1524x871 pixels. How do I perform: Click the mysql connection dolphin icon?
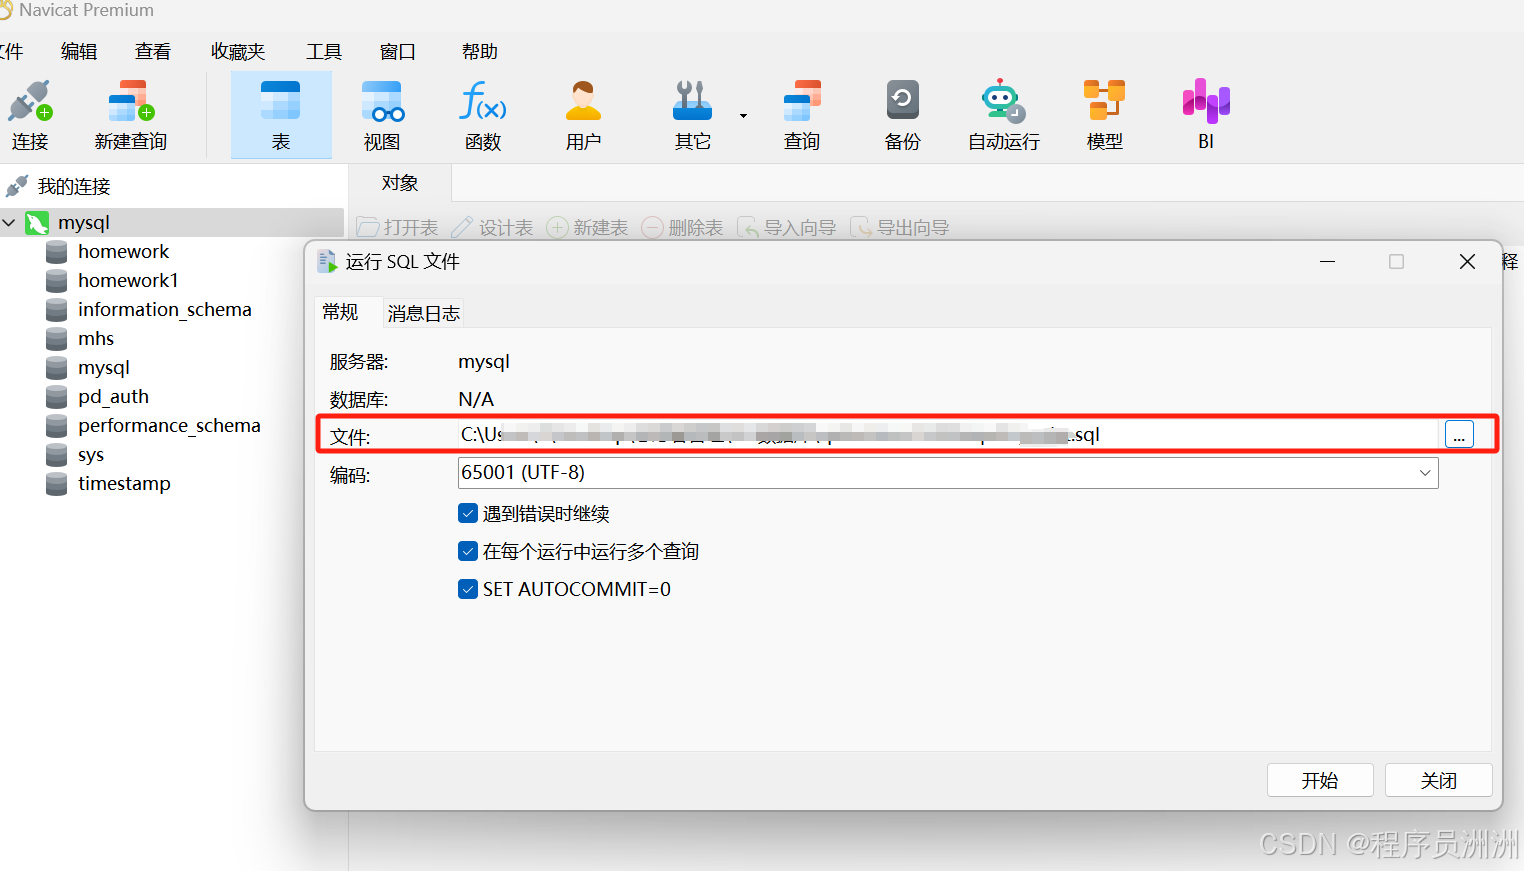pos(37,223)
